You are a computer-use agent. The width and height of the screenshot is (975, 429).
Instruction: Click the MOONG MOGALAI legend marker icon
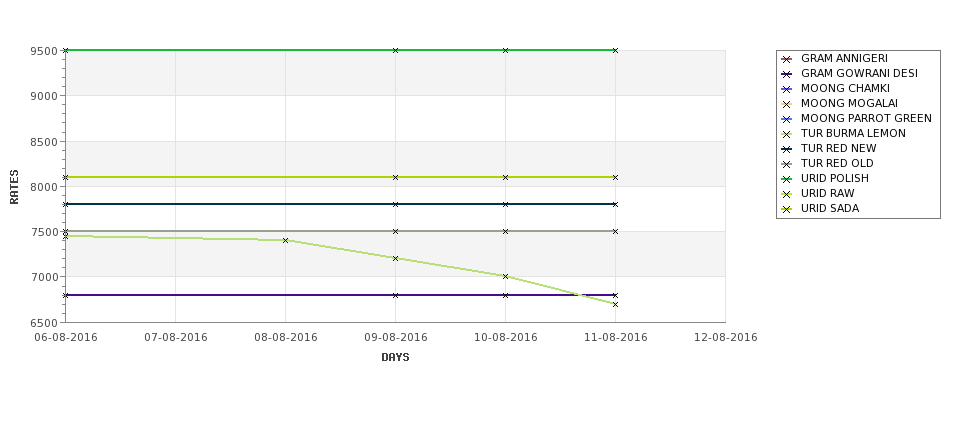click(x=787, y=104)
